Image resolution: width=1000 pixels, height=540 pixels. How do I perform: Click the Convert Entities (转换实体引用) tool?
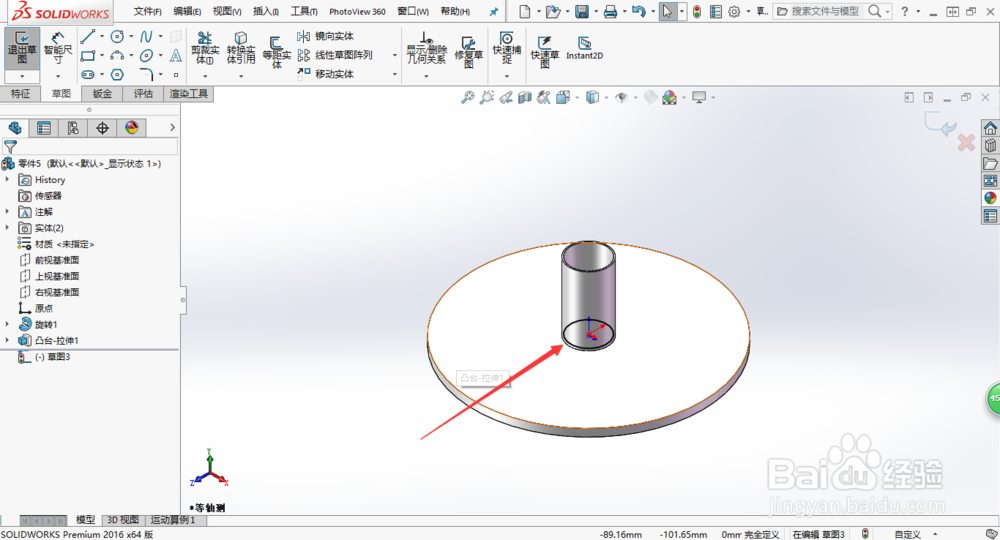(241, 48)
